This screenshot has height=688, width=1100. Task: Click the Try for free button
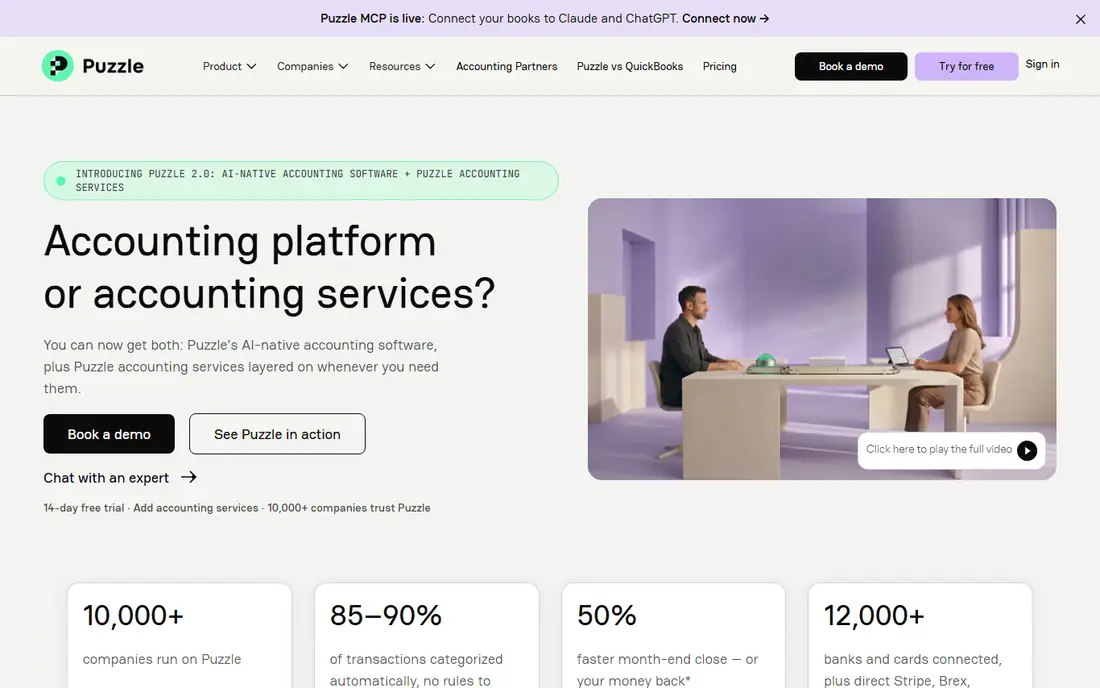(x=967, y=67)
